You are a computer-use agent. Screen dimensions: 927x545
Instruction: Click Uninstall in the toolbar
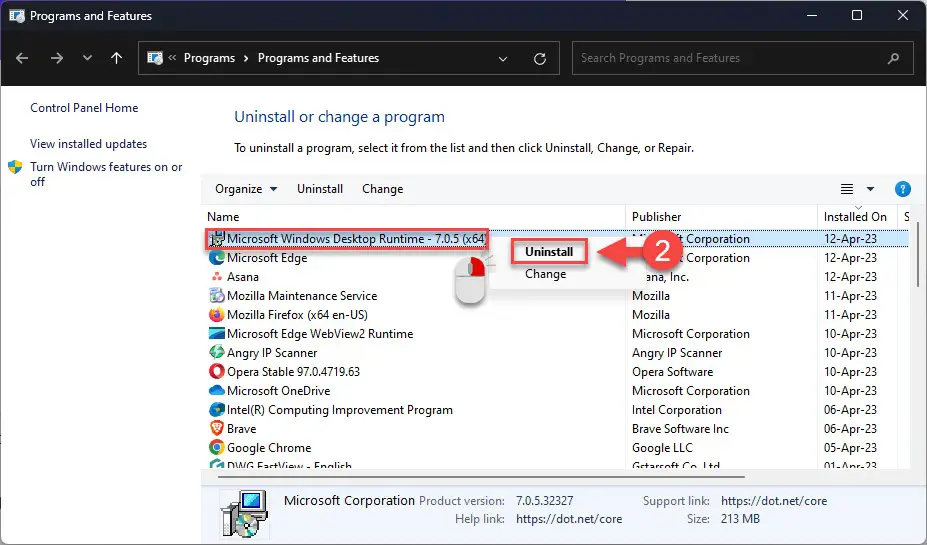tap(320, 189)
